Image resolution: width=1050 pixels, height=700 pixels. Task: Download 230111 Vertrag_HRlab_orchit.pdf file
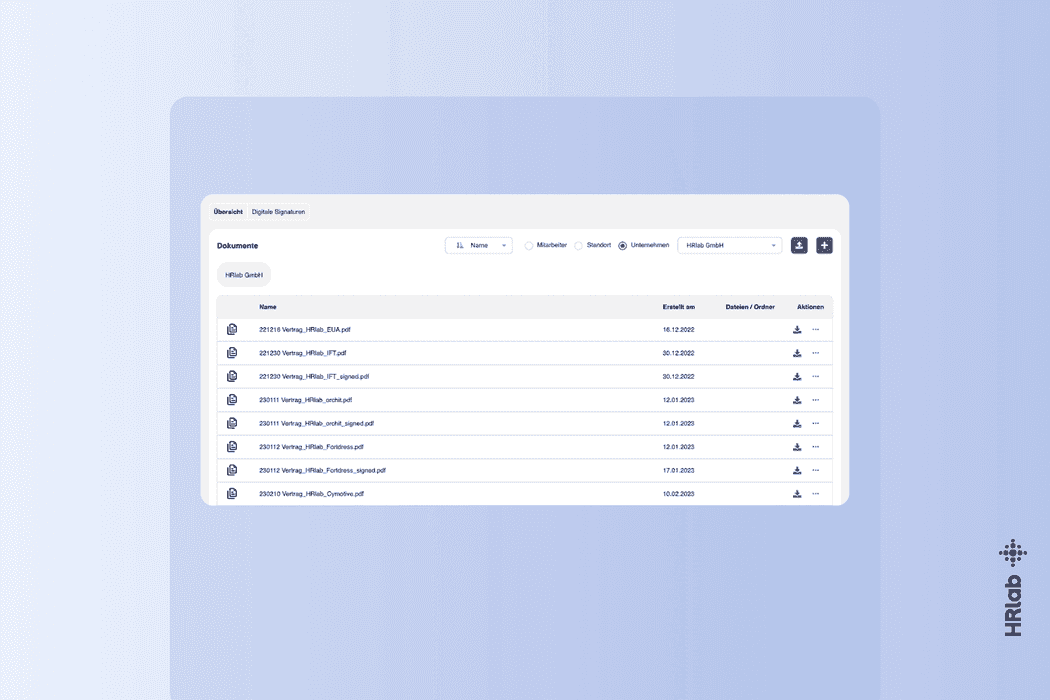pos(797,400)
